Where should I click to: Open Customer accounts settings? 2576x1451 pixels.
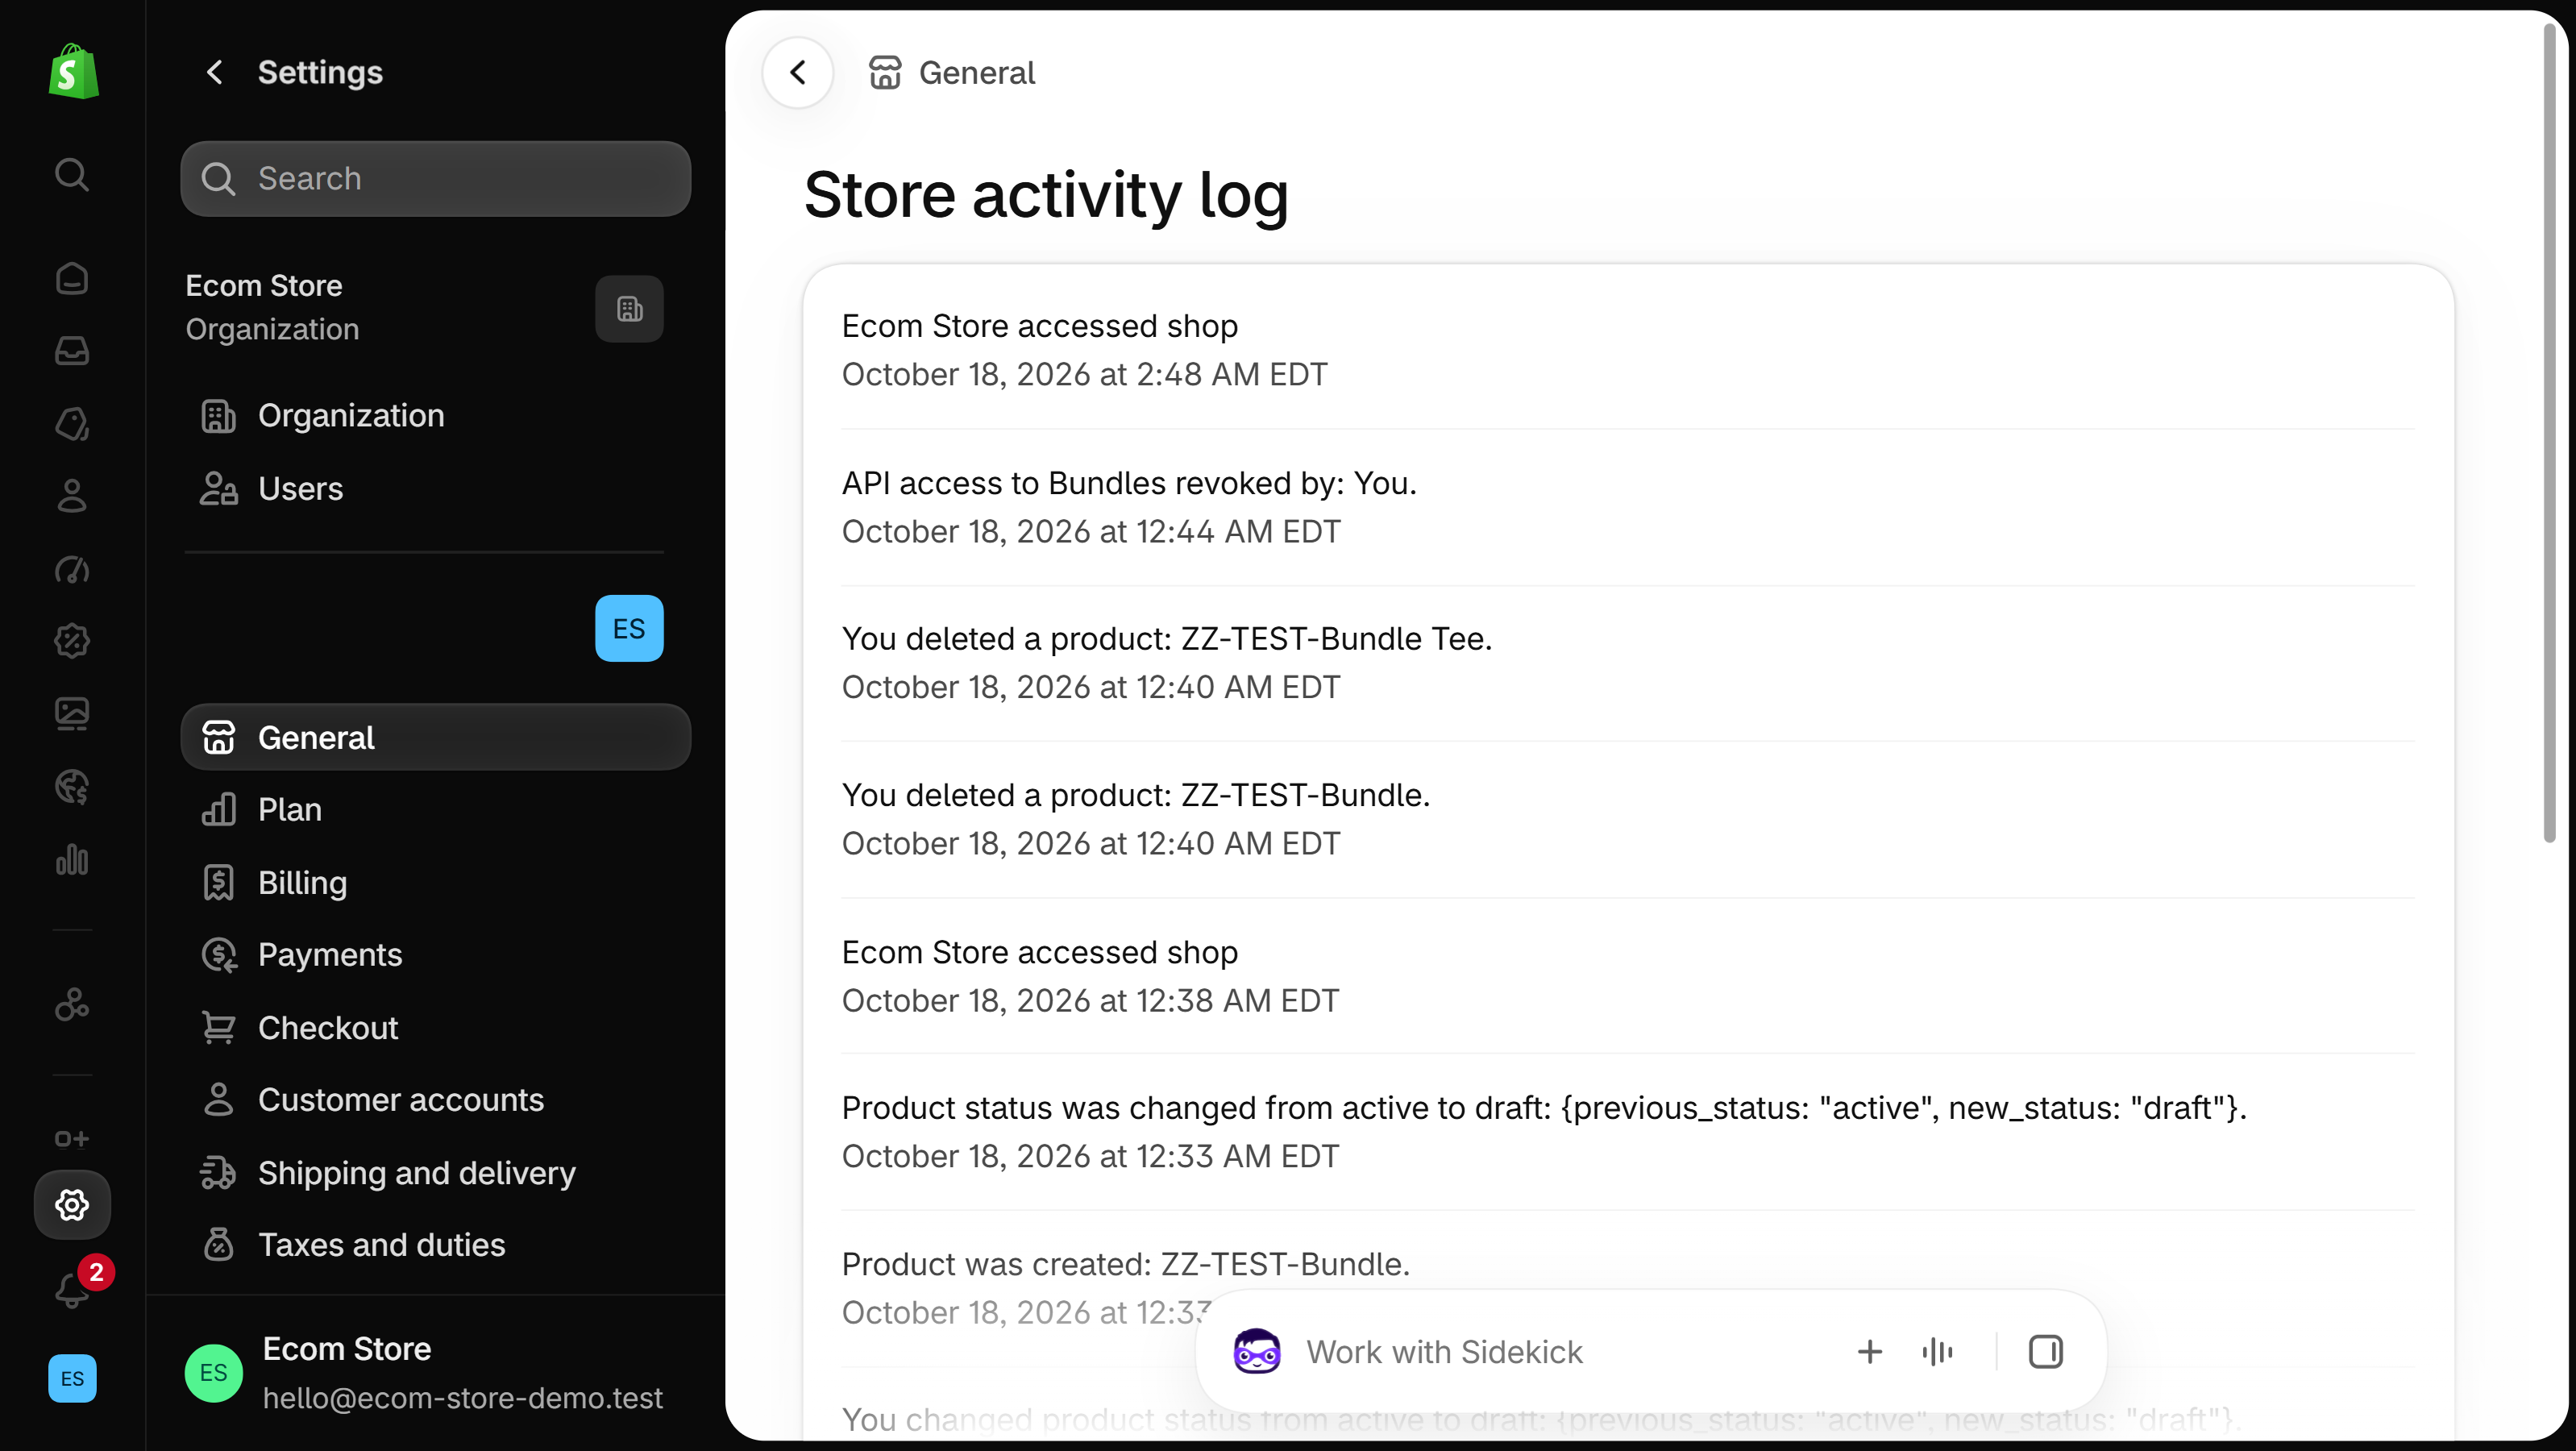[x=436, y=1100]
